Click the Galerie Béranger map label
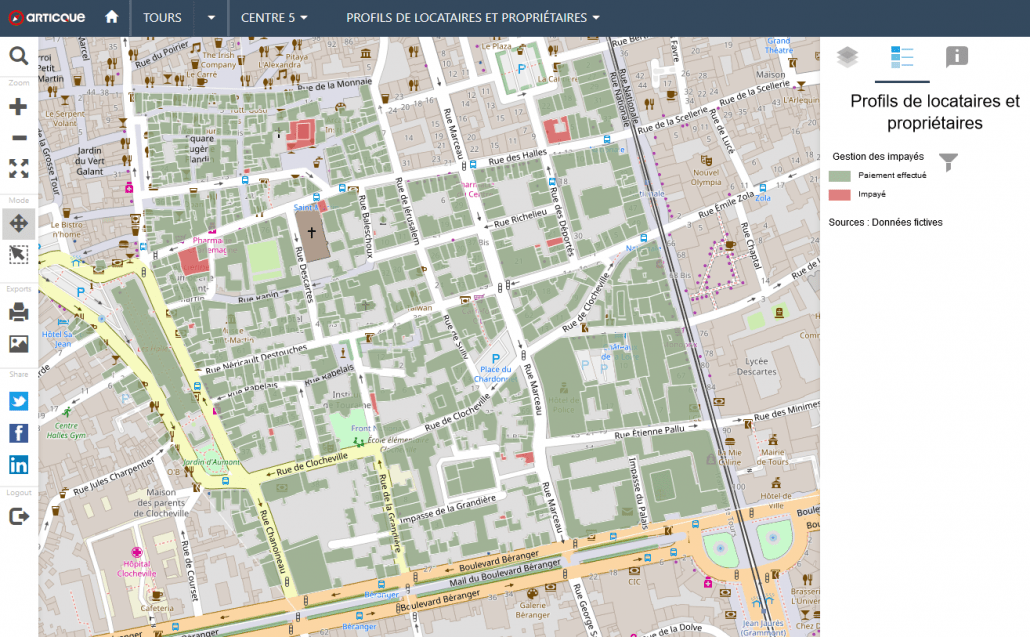This screenshot has width=1030, height=637. [x=532, y=610]
